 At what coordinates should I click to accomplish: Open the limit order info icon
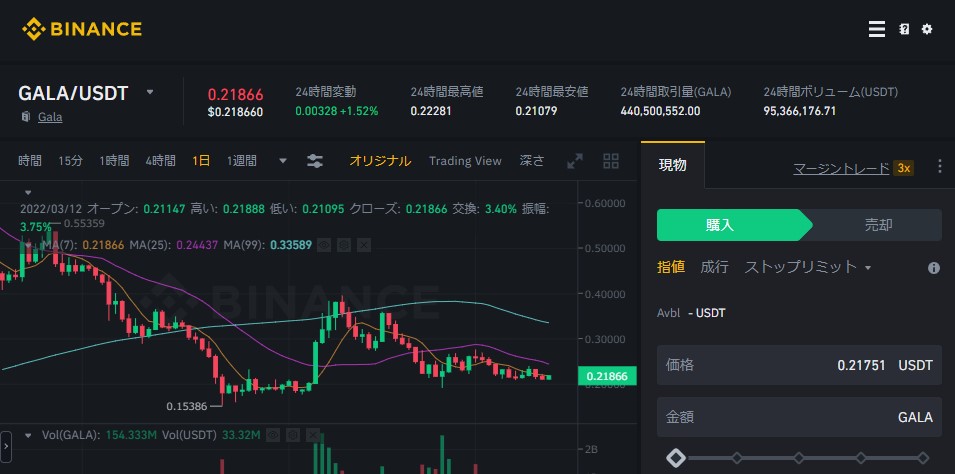pyautogui.click(x=934, y=268)
